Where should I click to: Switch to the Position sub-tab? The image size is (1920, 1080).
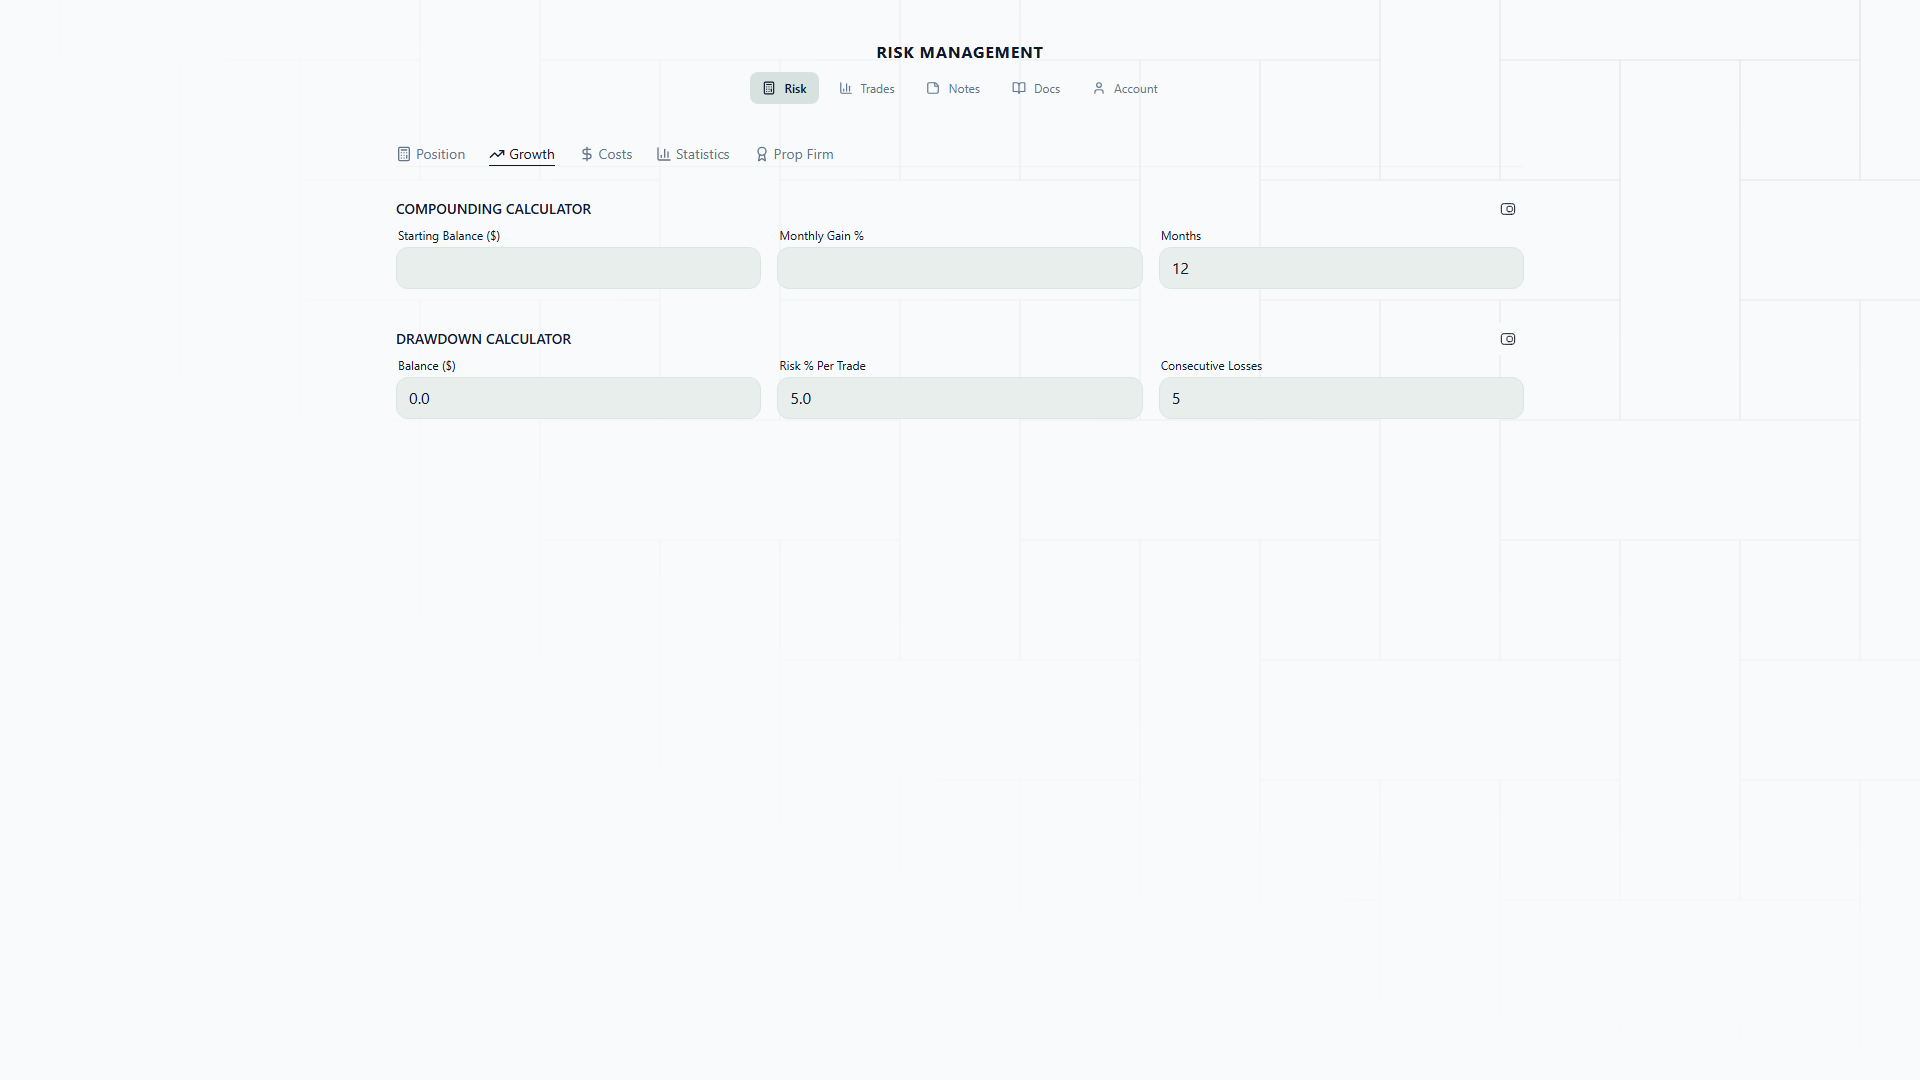tap(432, 155)
